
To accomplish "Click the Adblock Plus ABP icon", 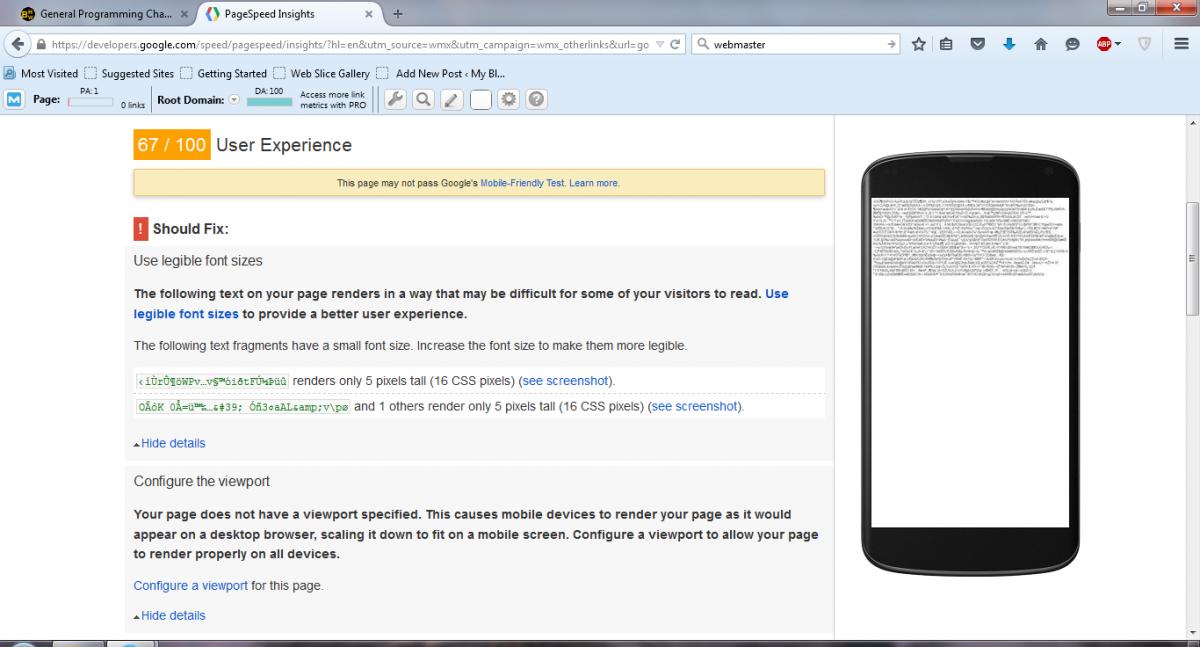I will tap(1103, 45).
